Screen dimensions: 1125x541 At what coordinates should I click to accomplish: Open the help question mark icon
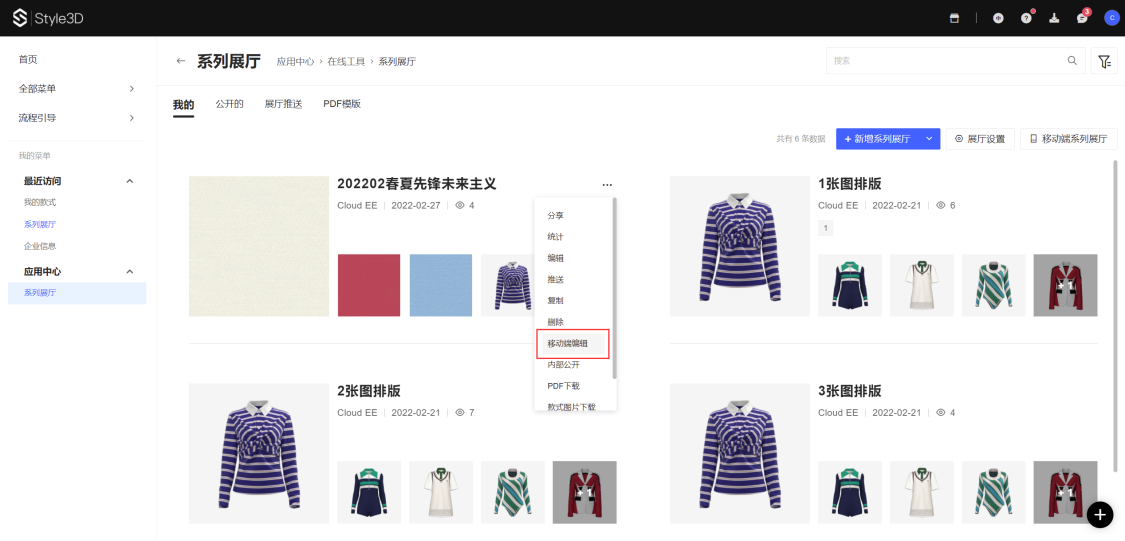[1026, 18]
